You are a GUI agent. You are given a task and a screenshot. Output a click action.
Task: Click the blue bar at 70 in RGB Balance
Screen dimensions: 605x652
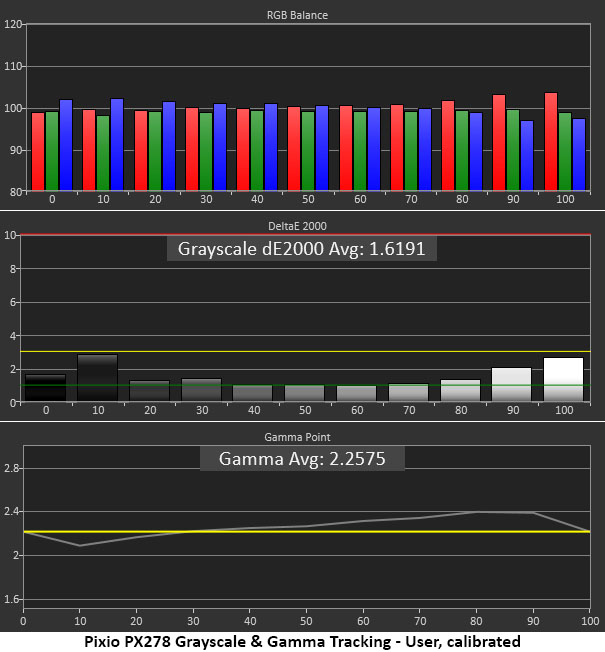coord(425,150)
